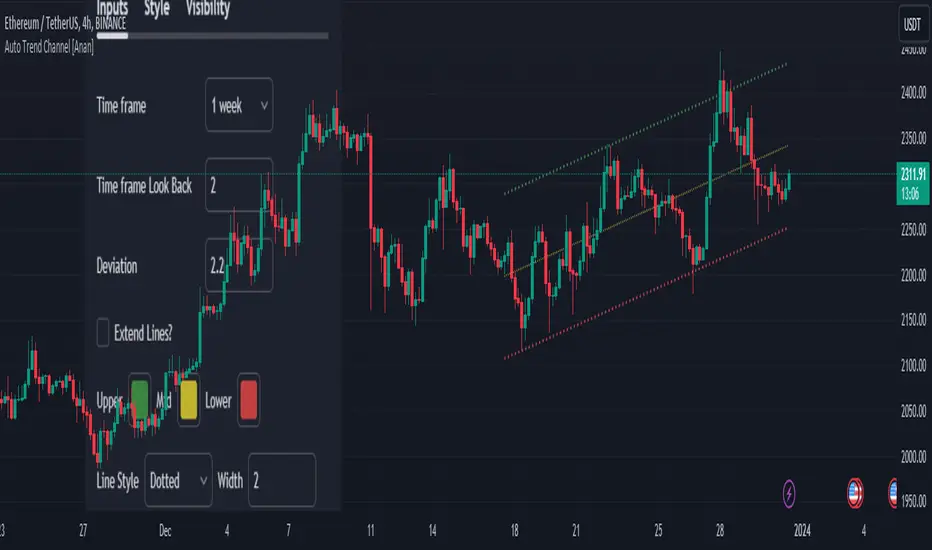932x550 pixels.
Task: Go to the Visibility tab
Action: tap(208, 10)
